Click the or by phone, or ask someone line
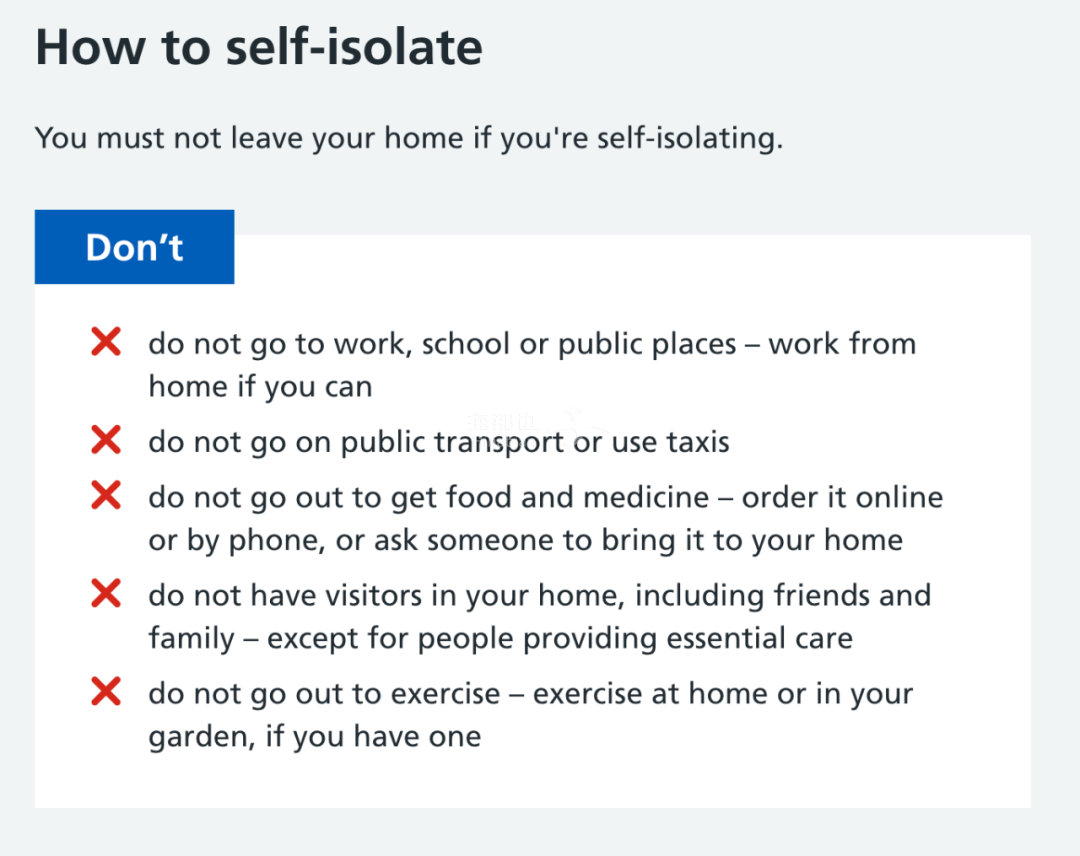Screen dimensions: 1080x856 [526, 541]
